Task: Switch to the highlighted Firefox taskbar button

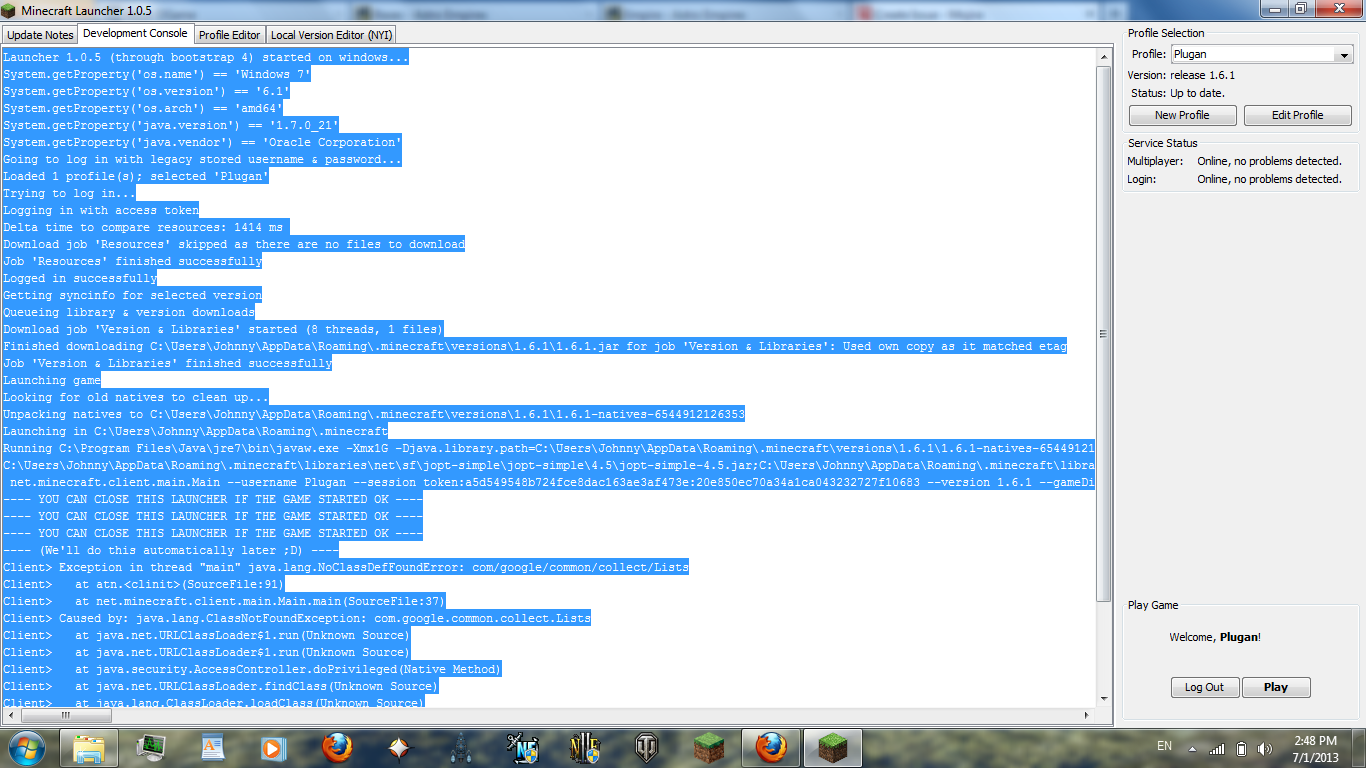Action: pos(771,747)
